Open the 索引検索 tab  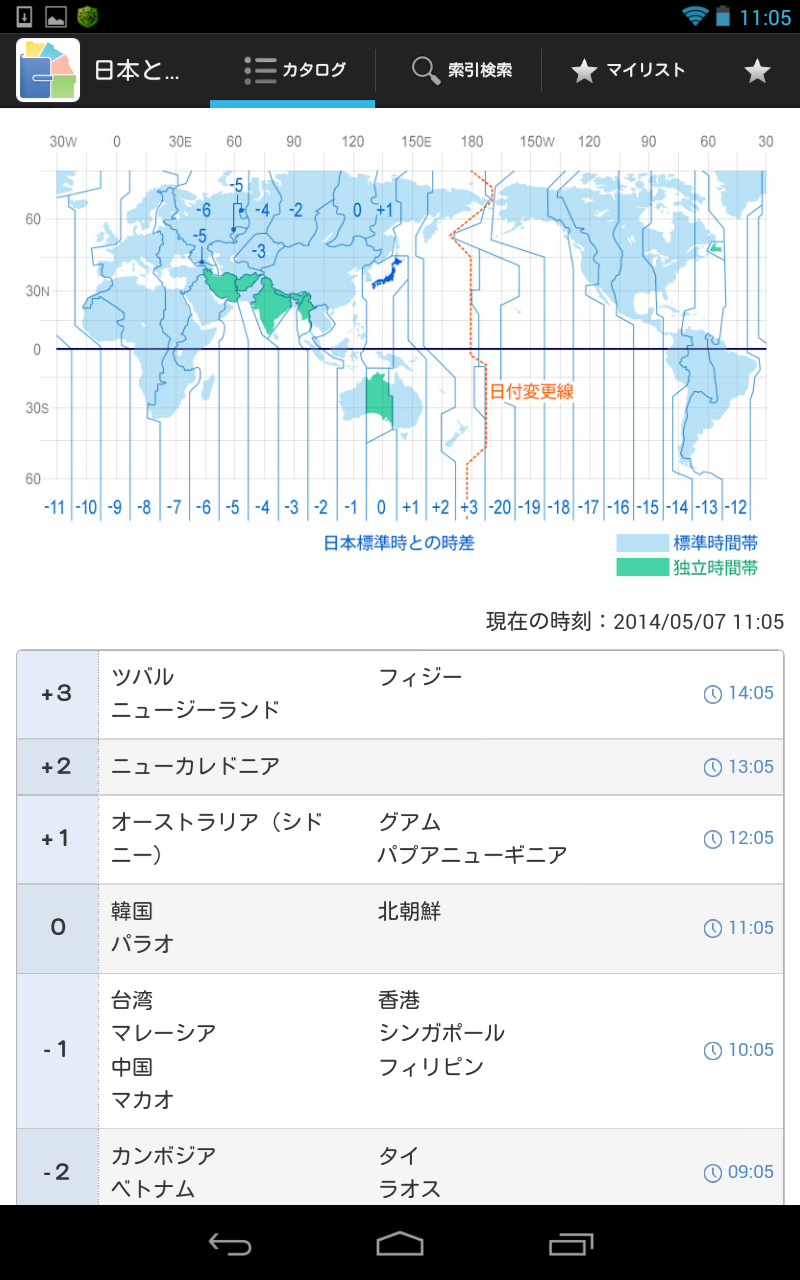(x=459, y=70)
